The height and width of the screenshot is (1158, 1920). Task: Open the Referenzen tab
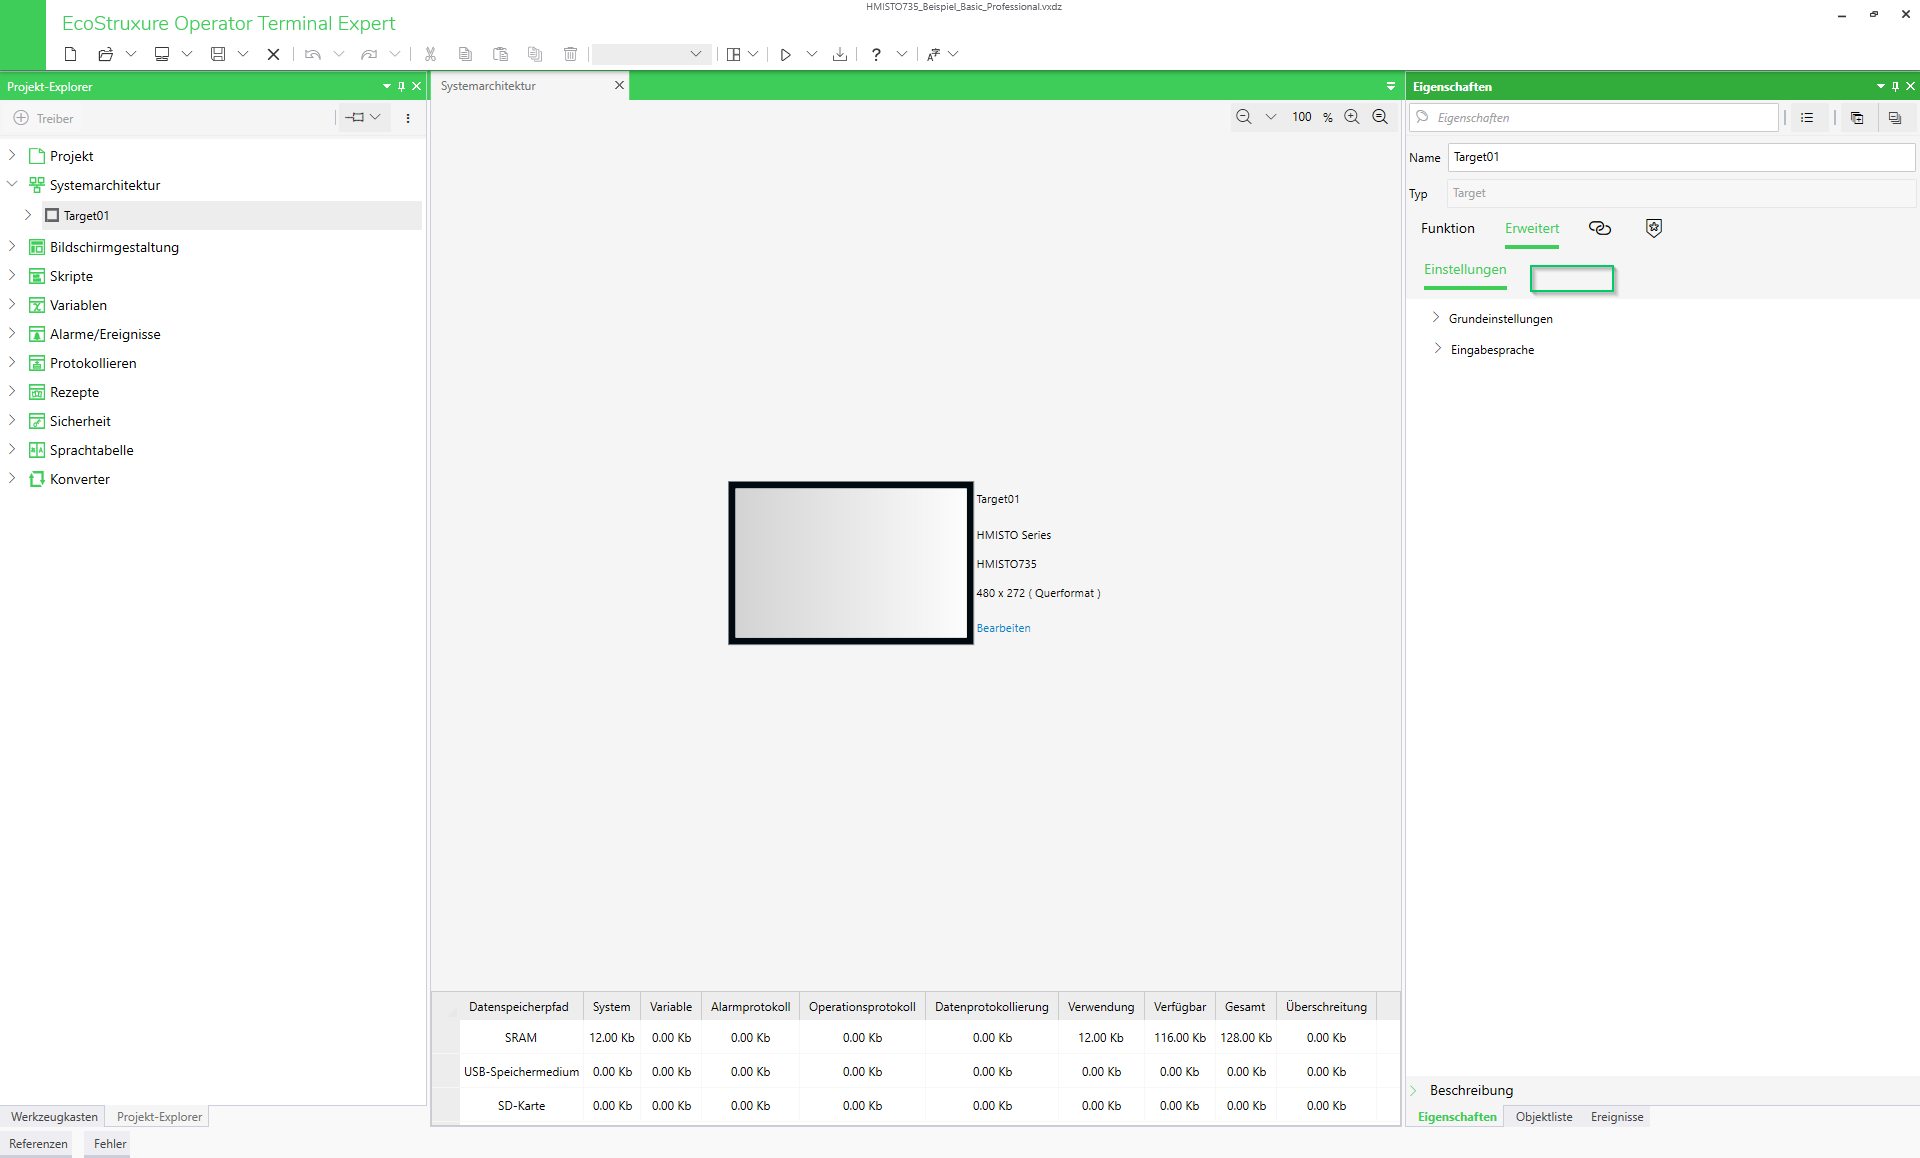point(38,1144)
